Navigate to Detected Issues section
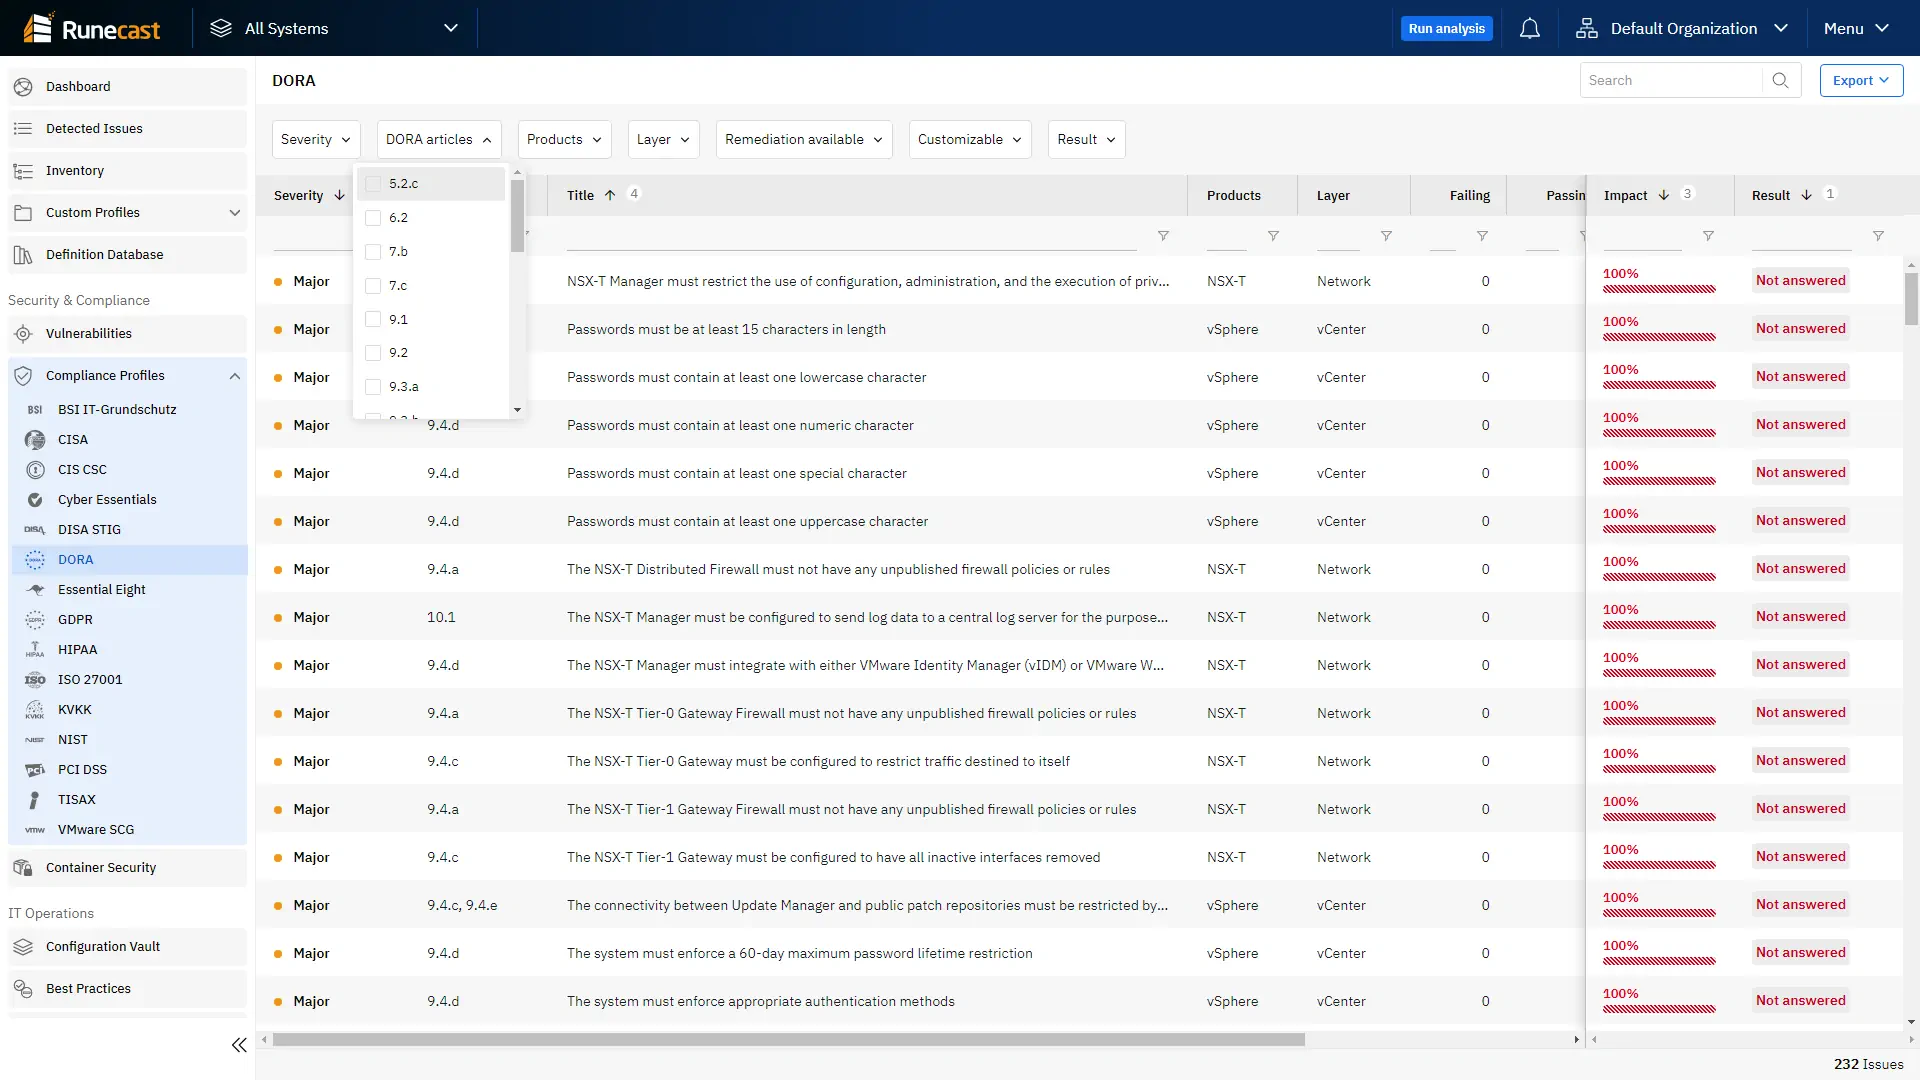Viewport: 1920px width, 1080px height. (94, 128)
